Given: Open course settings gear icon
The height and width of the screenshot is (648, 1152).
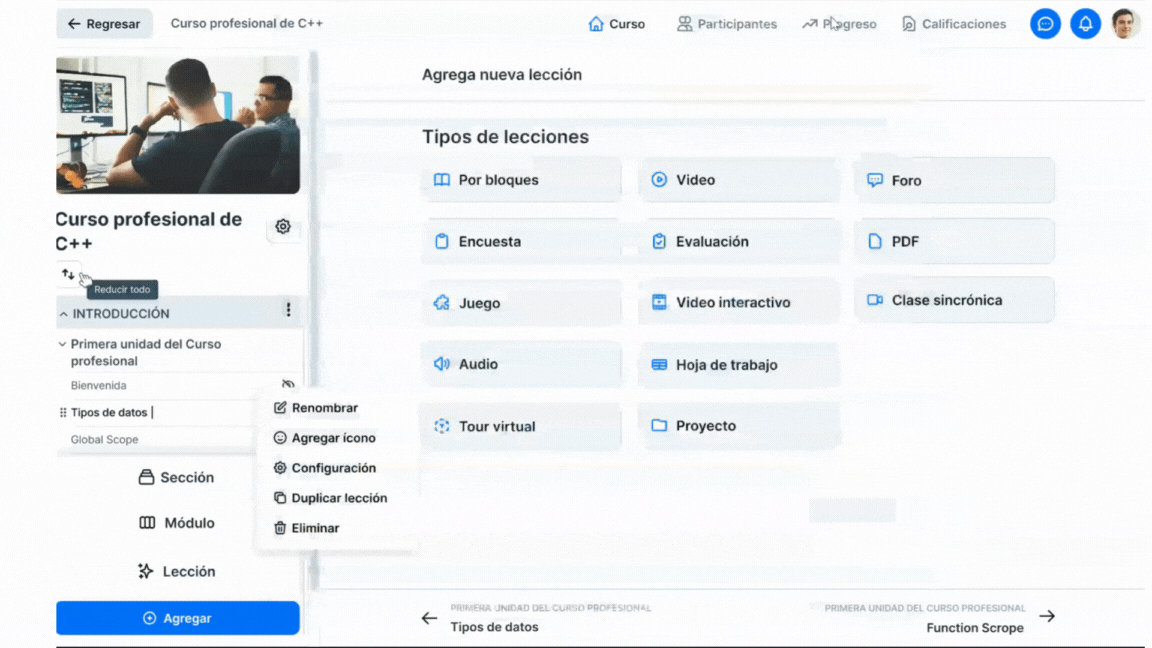Looking at the screenshot, I should tap(283, 226).
